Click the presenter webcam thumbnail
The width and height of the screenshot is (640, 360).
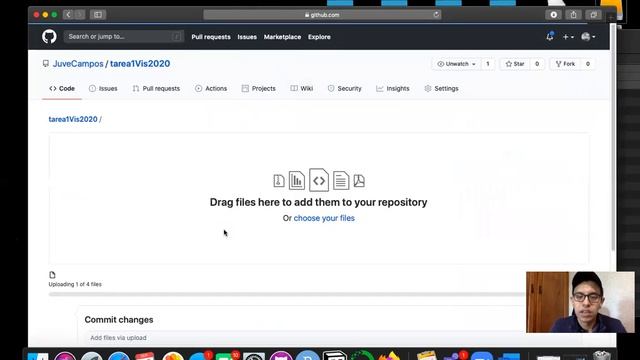point(580,302)
